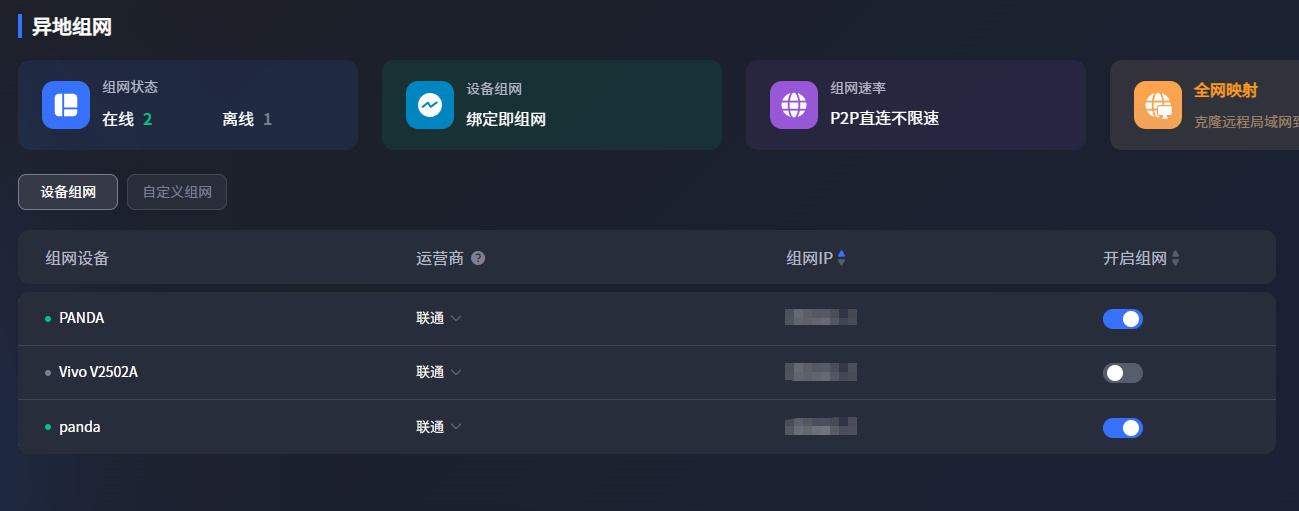Image resolution: width=1299 pixels, height=511 pixels.
Task: Click the green status dot beside PANDA
Action: coord(48,319)
